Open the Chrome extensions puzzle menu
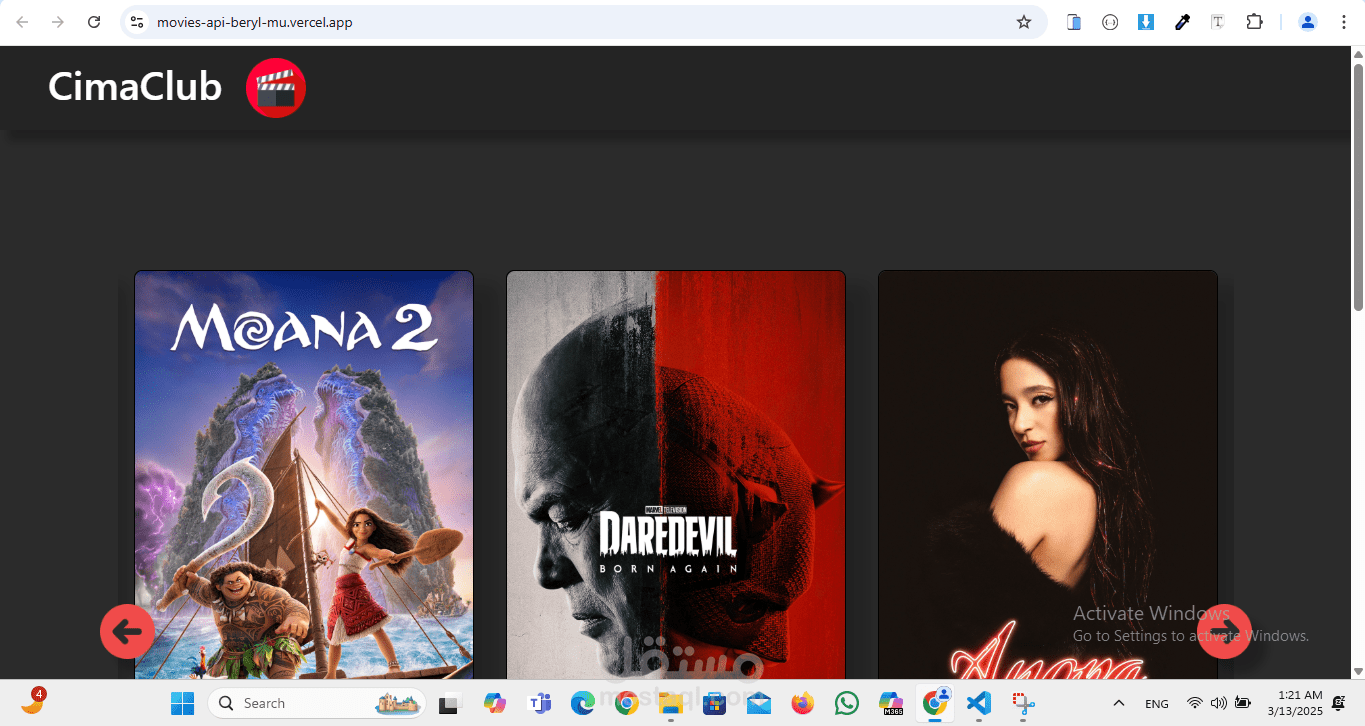The height and width of the screenshot is (726, 1365). 1254,22
